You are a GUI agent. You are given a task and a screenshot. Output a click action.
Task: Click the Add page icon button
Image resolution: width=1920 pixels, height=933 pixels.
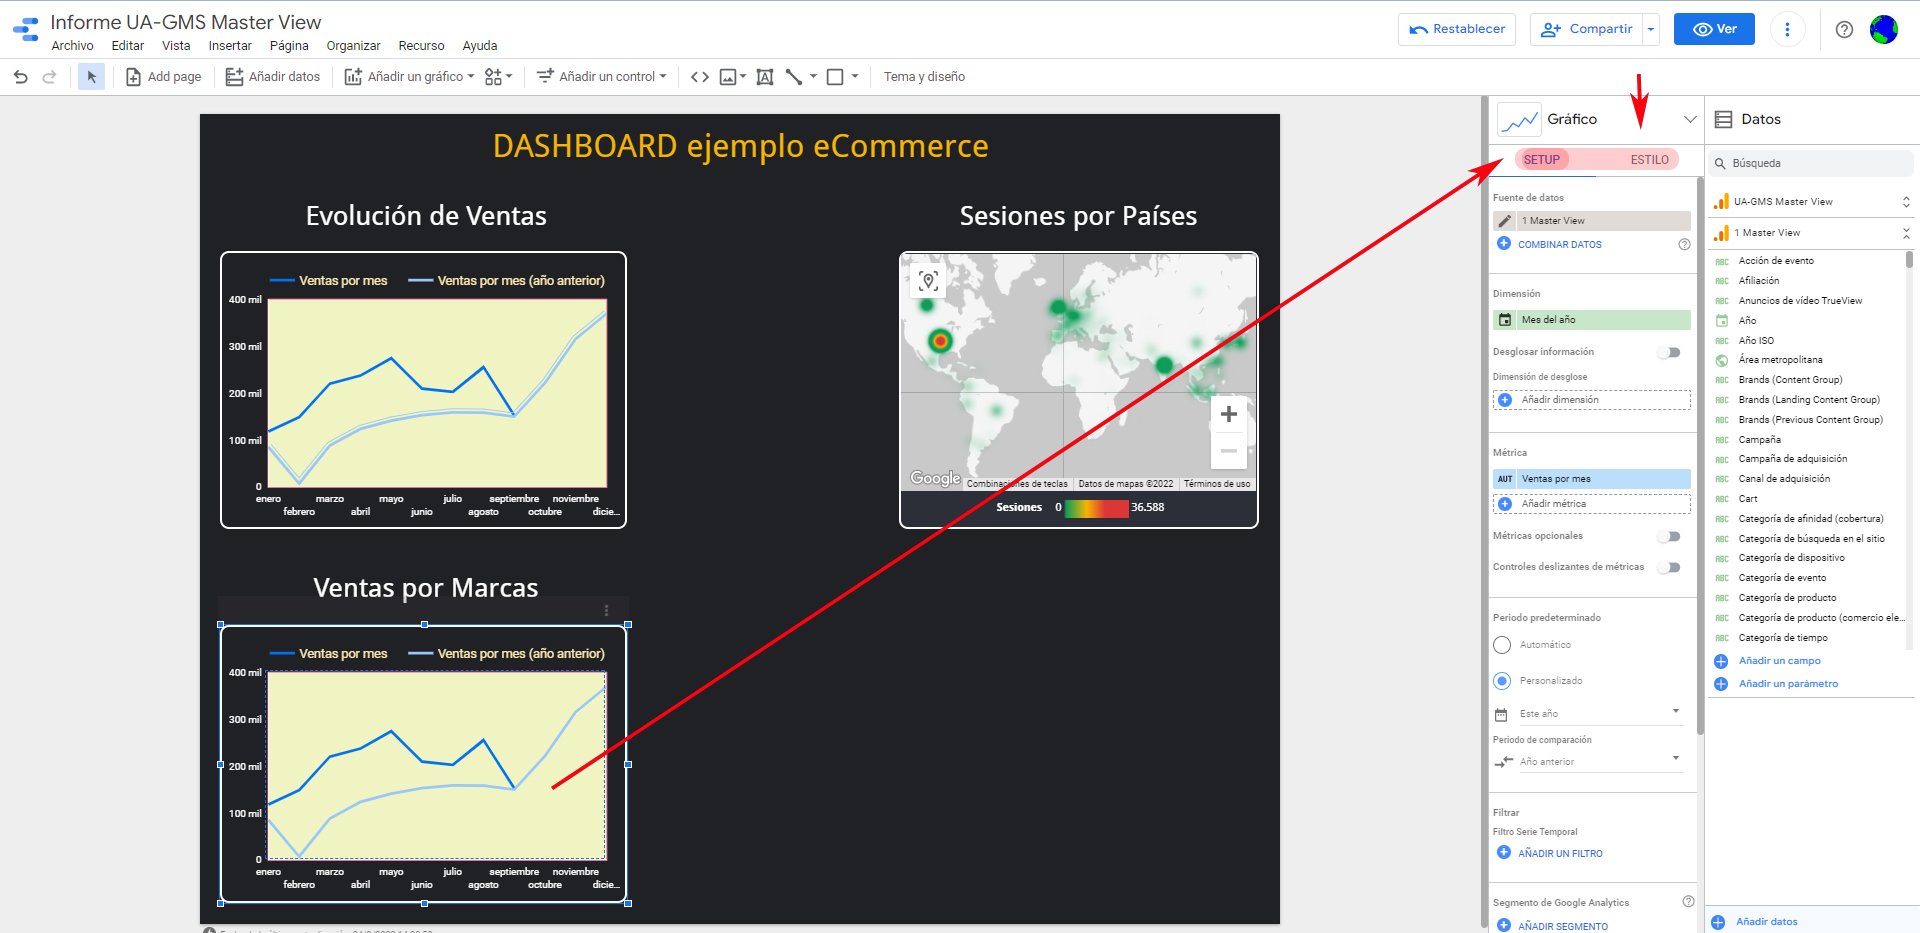163,77
